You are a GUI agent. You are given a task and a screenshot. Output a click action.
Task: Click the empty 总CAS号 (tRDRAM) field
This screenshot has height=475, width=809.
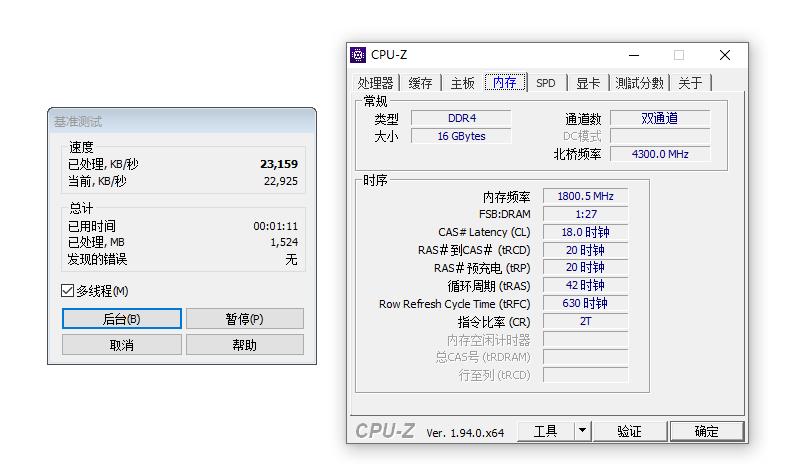point(586,357)
